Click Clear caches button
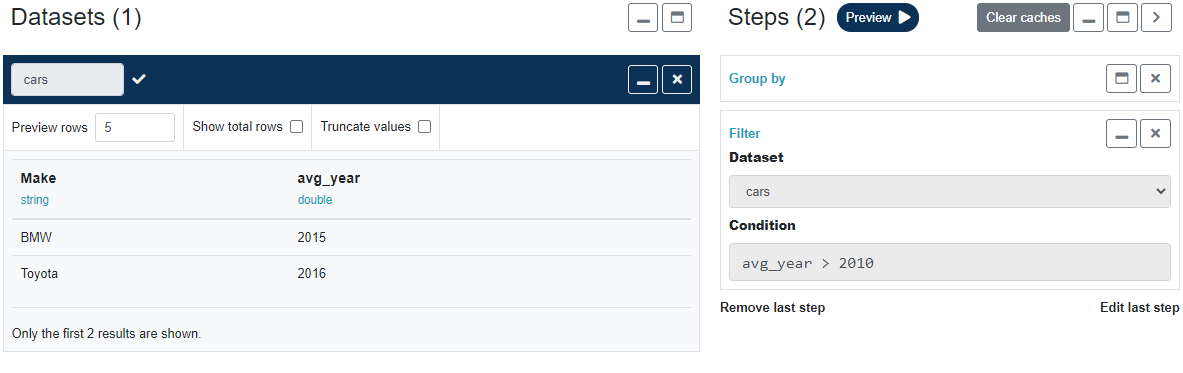The height and width of the screenshot is (373, 1183). (x=1023, y=17)
